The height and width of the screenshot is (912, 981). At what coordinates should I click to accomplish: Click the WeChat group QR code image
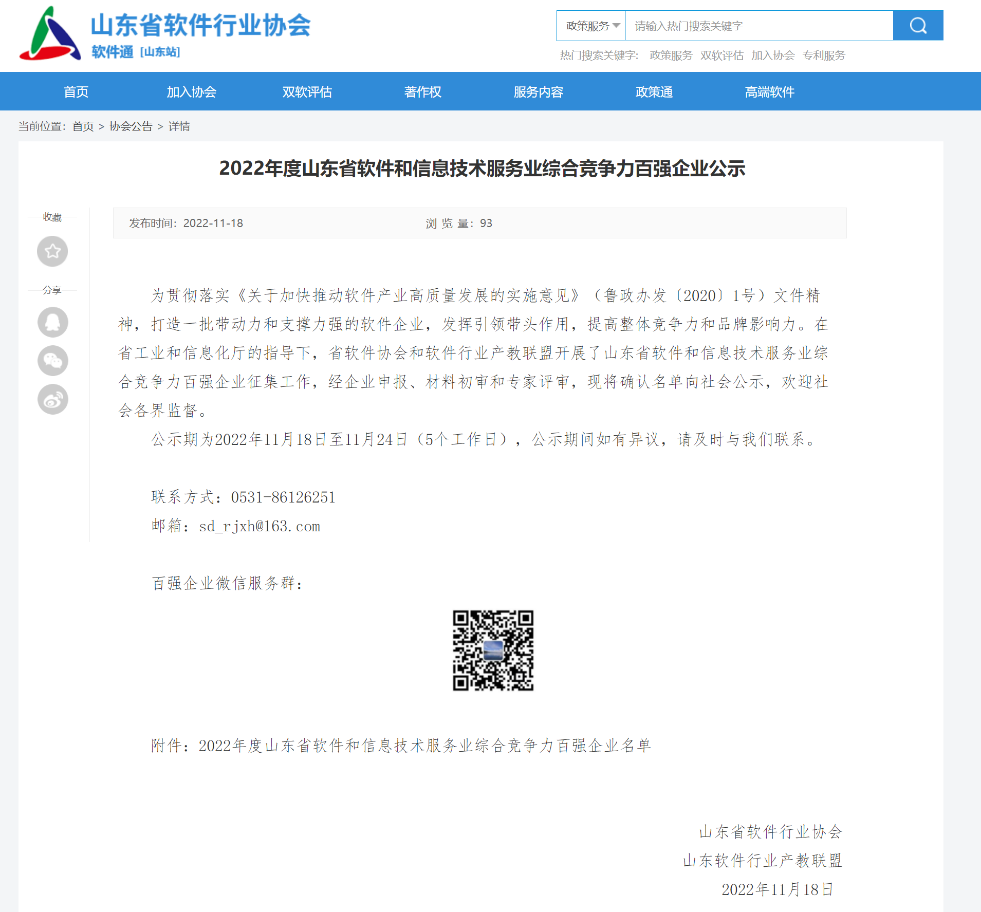tap(493, 650)
